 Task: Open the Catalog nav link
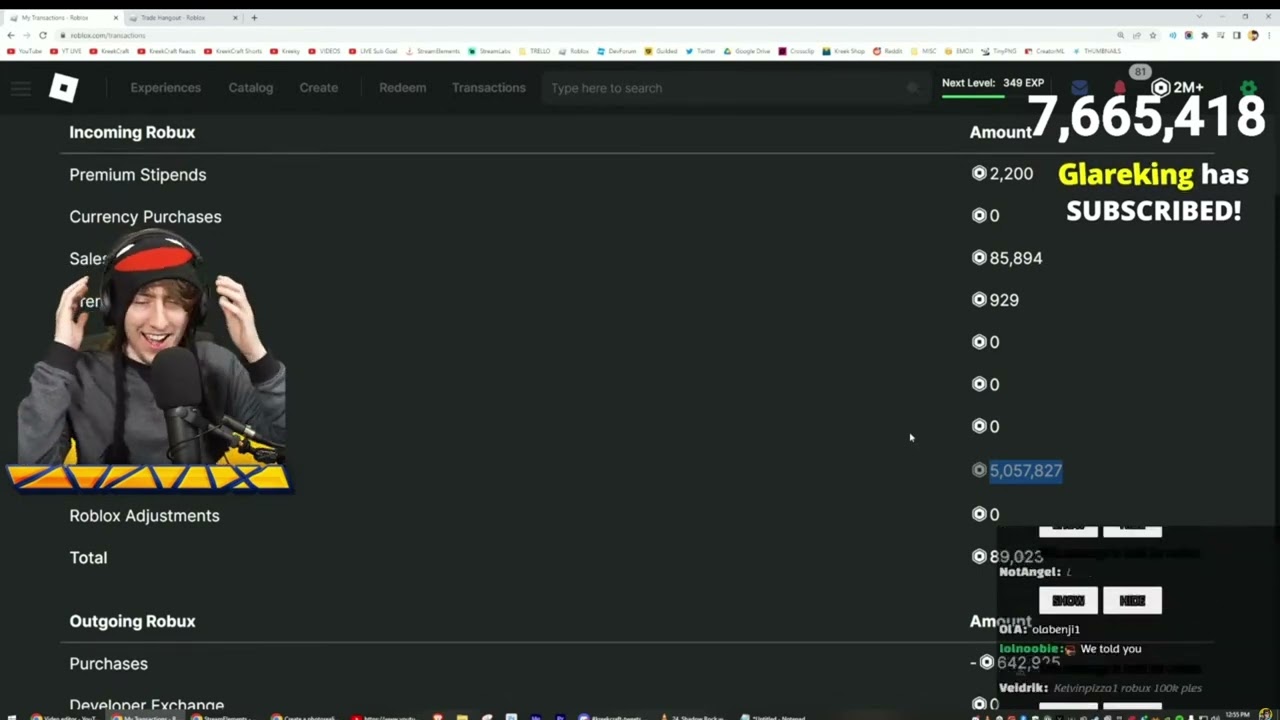pos(250,88)
